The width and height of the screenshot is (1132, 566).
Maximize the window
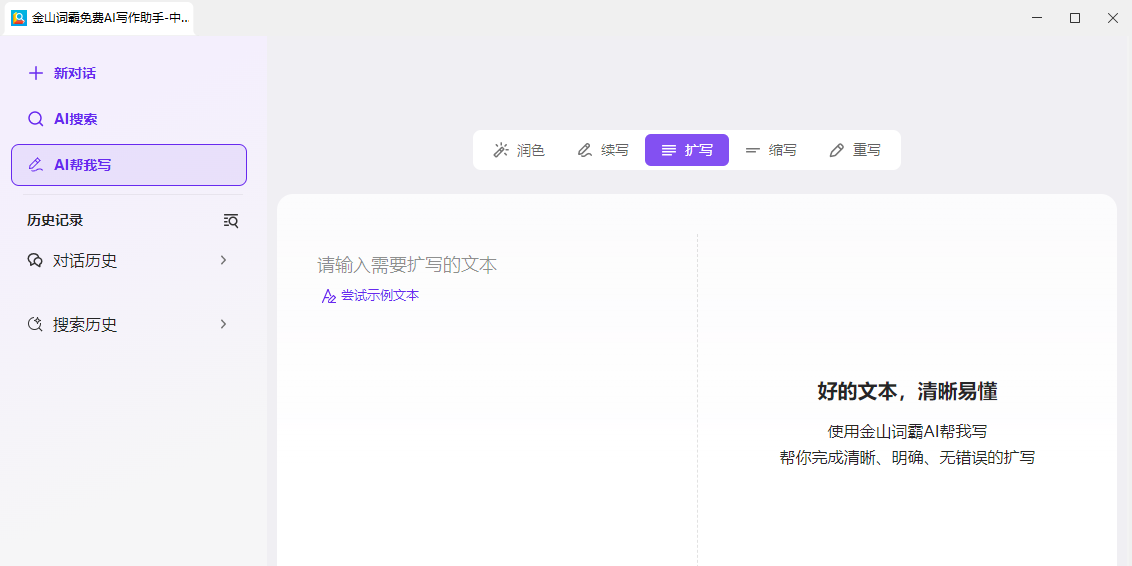[1075, 18]
